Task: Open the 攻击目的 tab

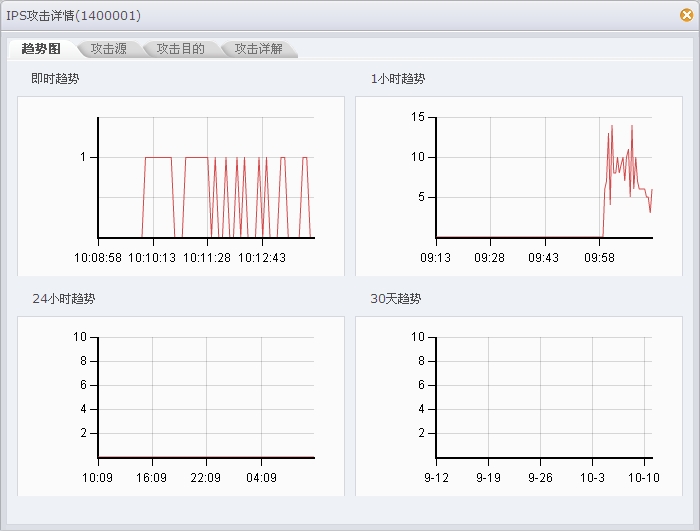Action: pos(180,49)
